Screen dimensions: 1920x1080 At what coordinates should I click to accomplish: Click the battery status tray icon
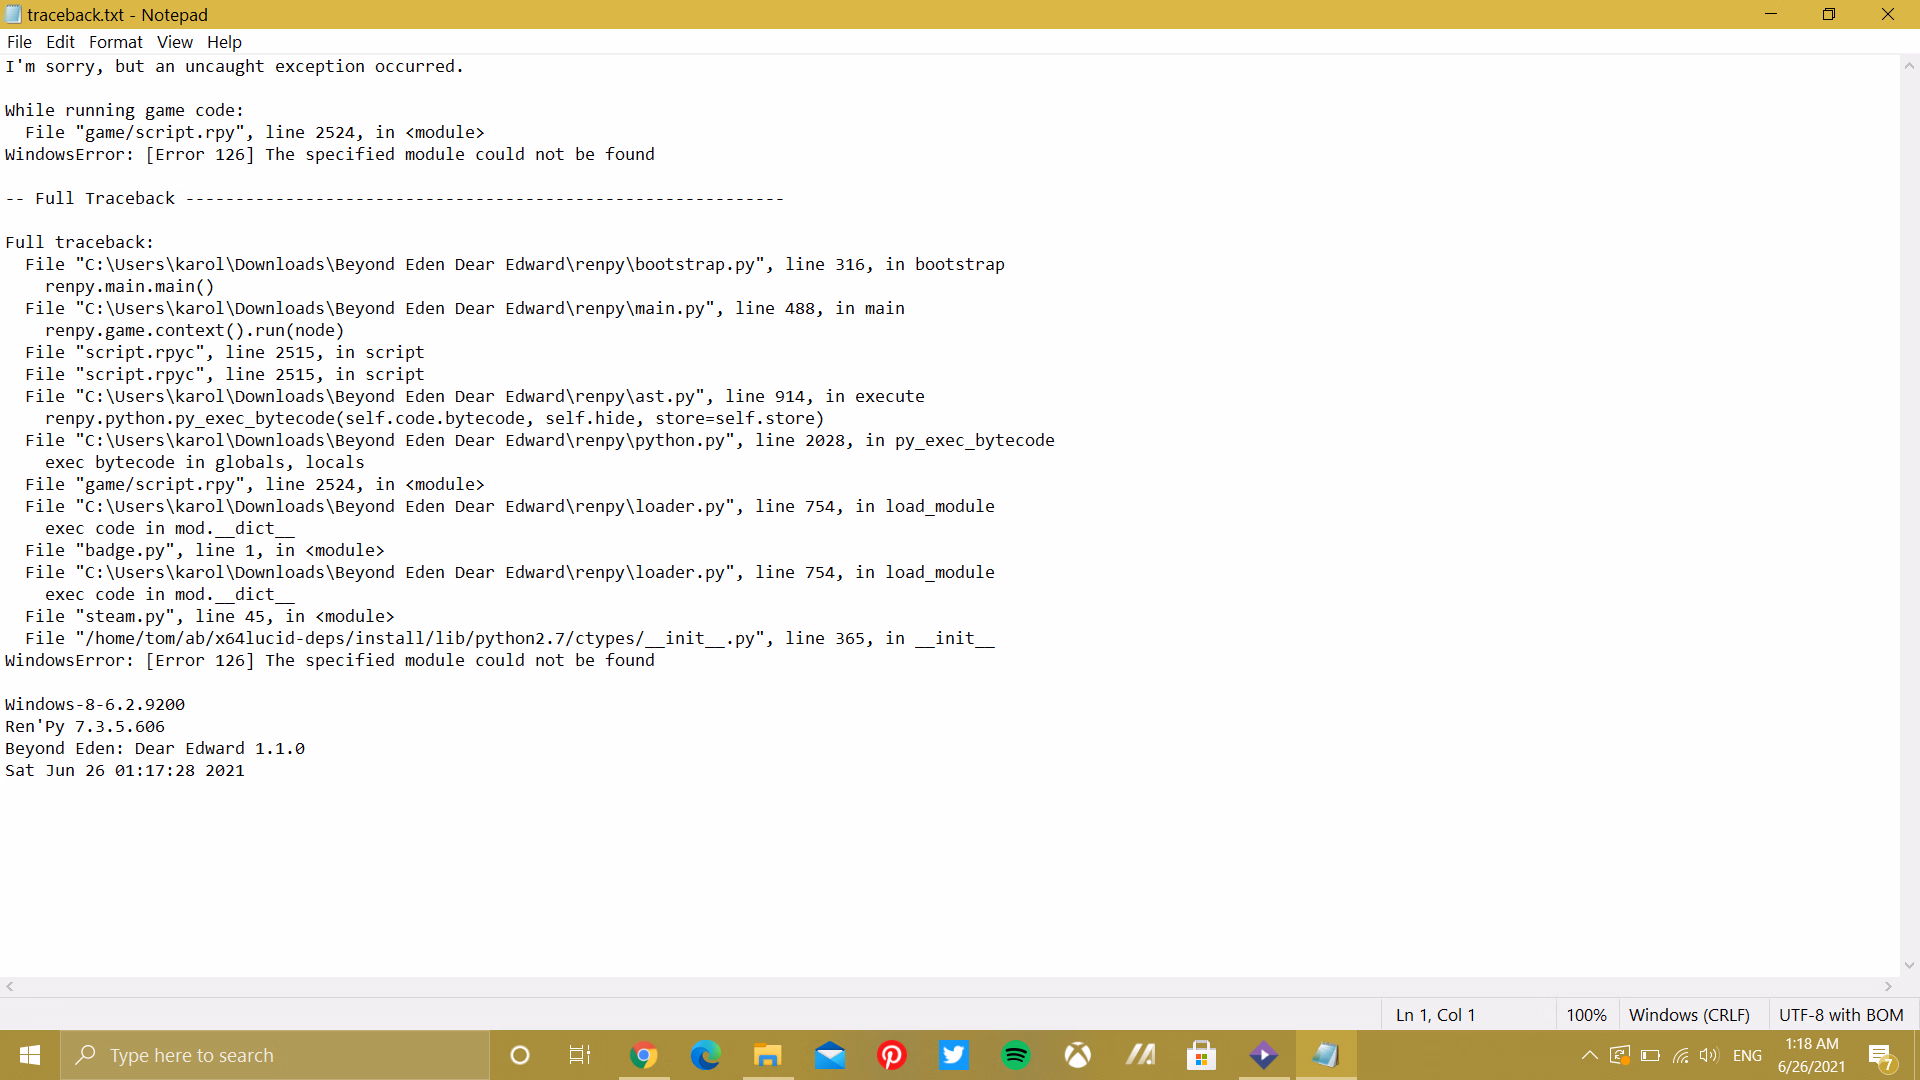(1650, 1055)
